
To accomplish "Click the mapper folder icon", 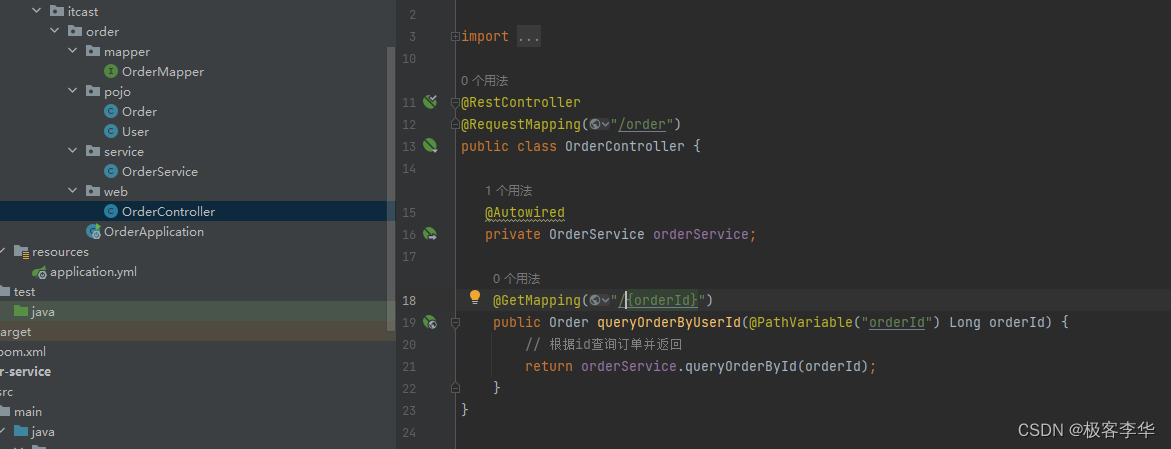I will click(x=93, y=52).
